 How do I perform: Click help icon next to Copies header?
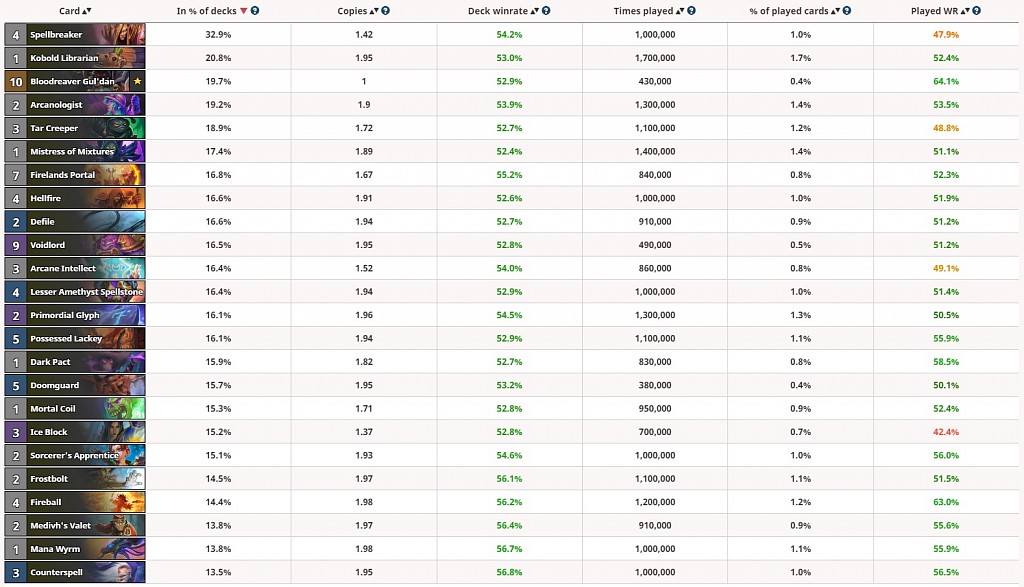[386, 11]
